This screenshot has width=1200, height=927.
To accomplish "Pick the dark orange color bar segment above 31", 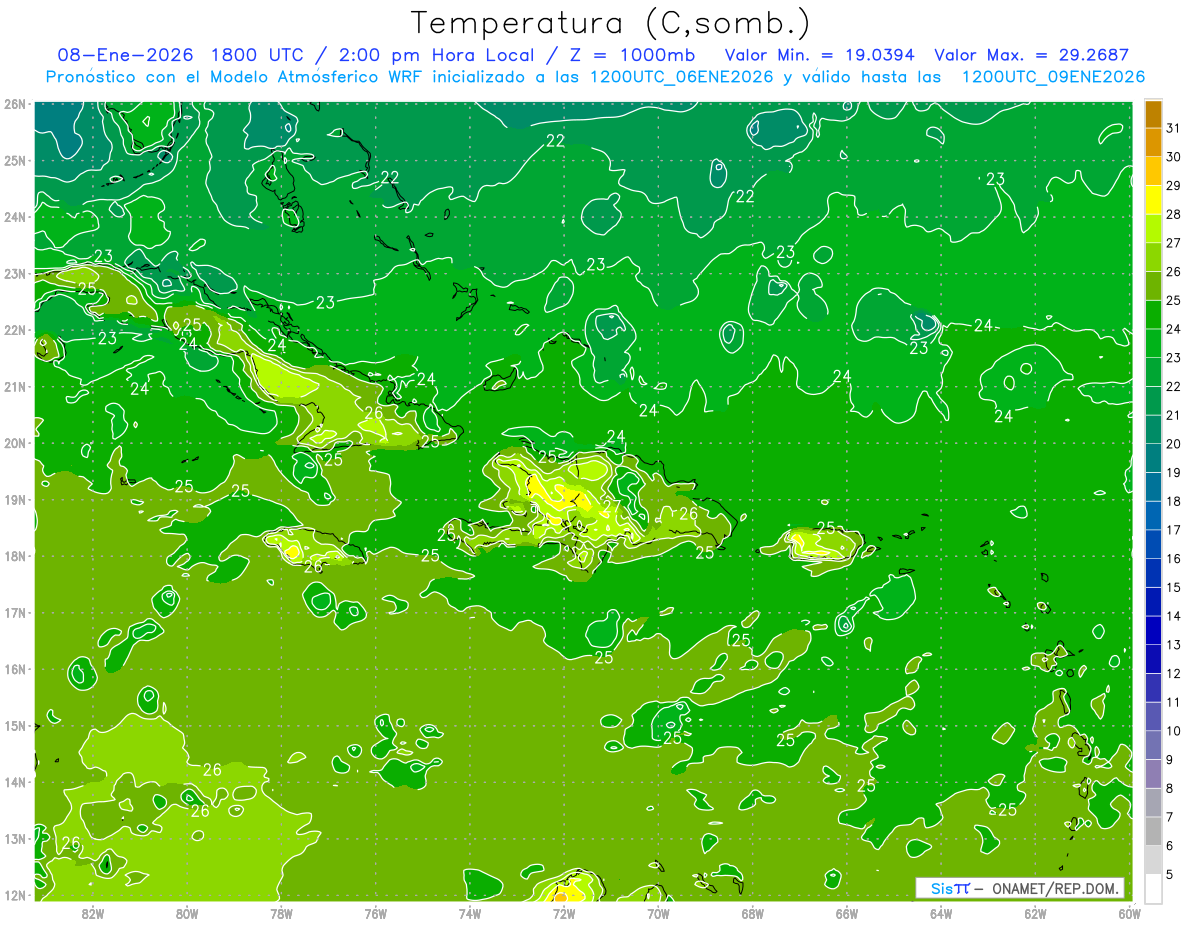I will pyautogui.click(x=1153, y=113).
